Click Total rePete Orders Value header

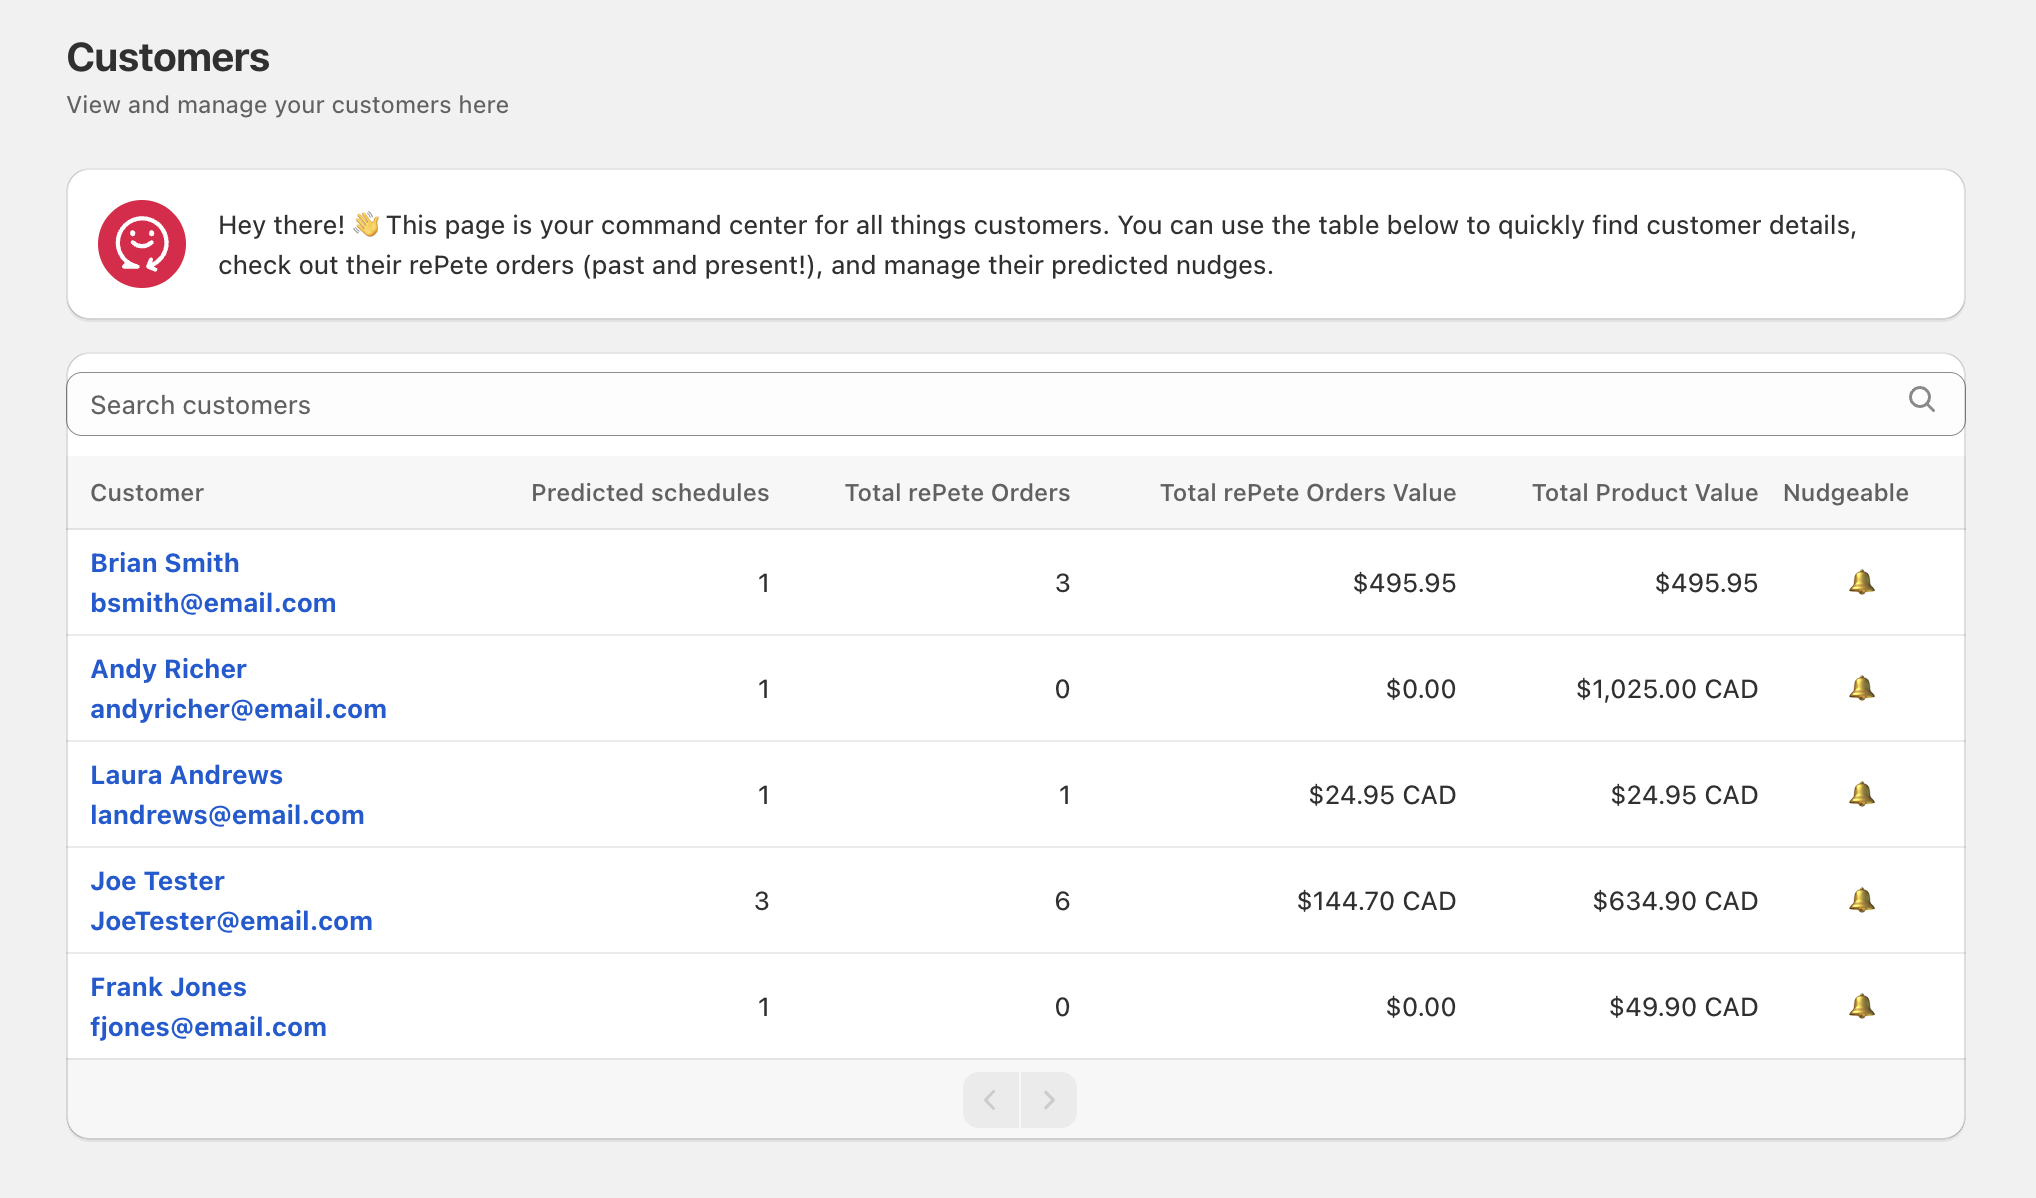pos(1308,493)
